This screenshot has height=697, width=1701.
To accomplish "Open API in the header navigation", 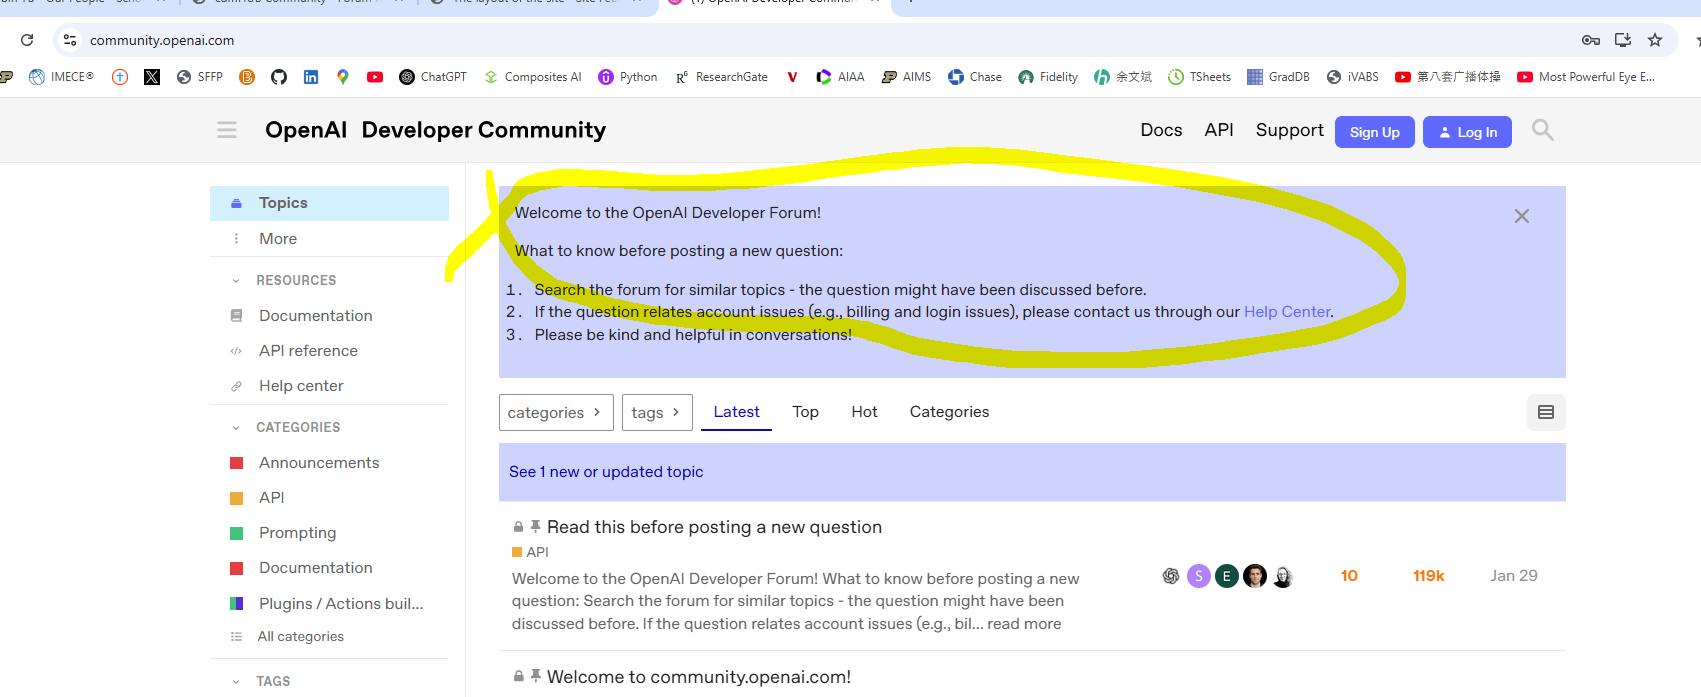I will click(1219, 130).
